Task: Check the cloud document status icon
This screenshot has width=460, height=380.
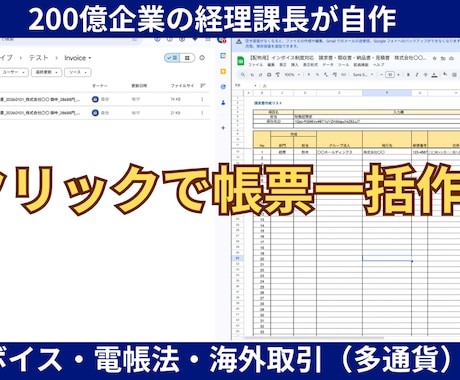Action: coord(452,58)
